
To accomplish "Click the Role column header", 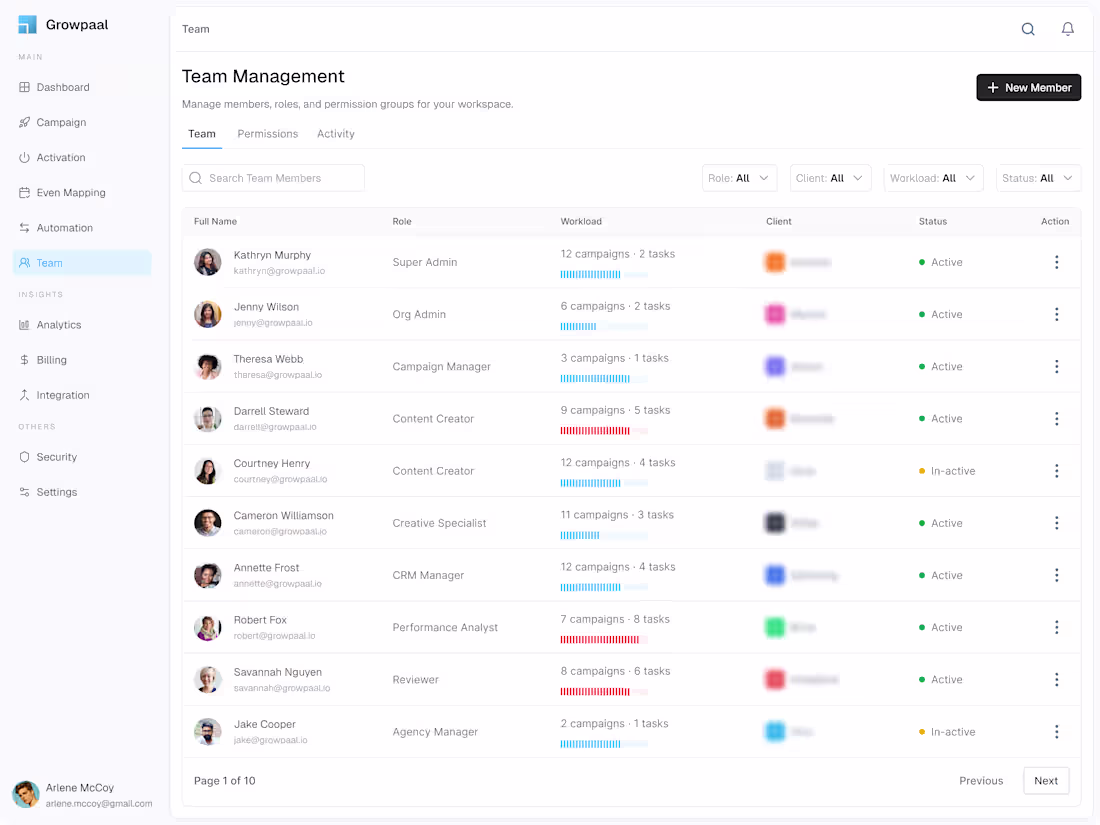I will pyautogui.click(x=402, y=221).
